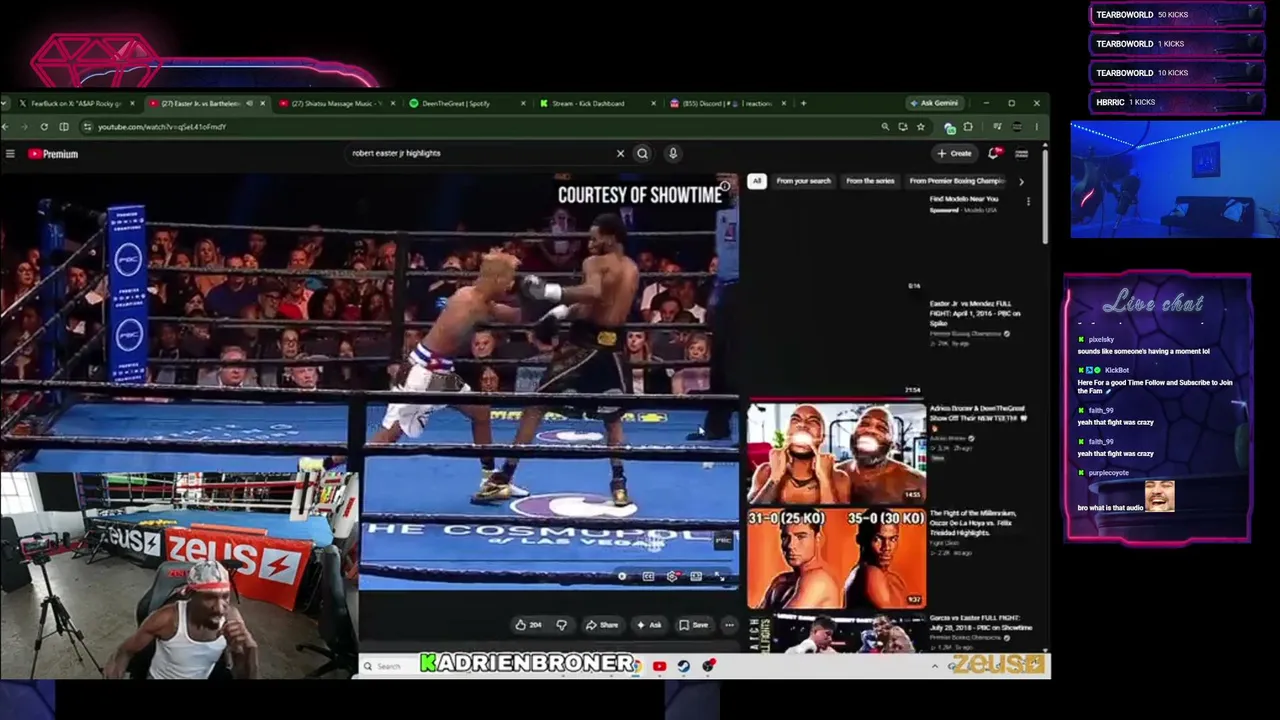Screen dimensions: 1280x720
Task: Start voice search with the microphone icon
Action: coord(673,154)
